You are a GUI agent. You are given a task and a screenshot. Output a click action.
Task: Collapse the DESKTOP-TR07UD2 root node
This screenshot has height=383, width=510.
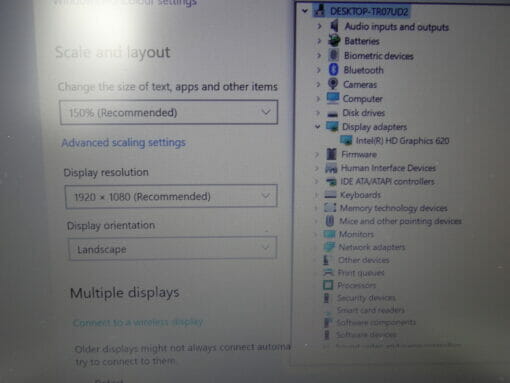[305, 11]
